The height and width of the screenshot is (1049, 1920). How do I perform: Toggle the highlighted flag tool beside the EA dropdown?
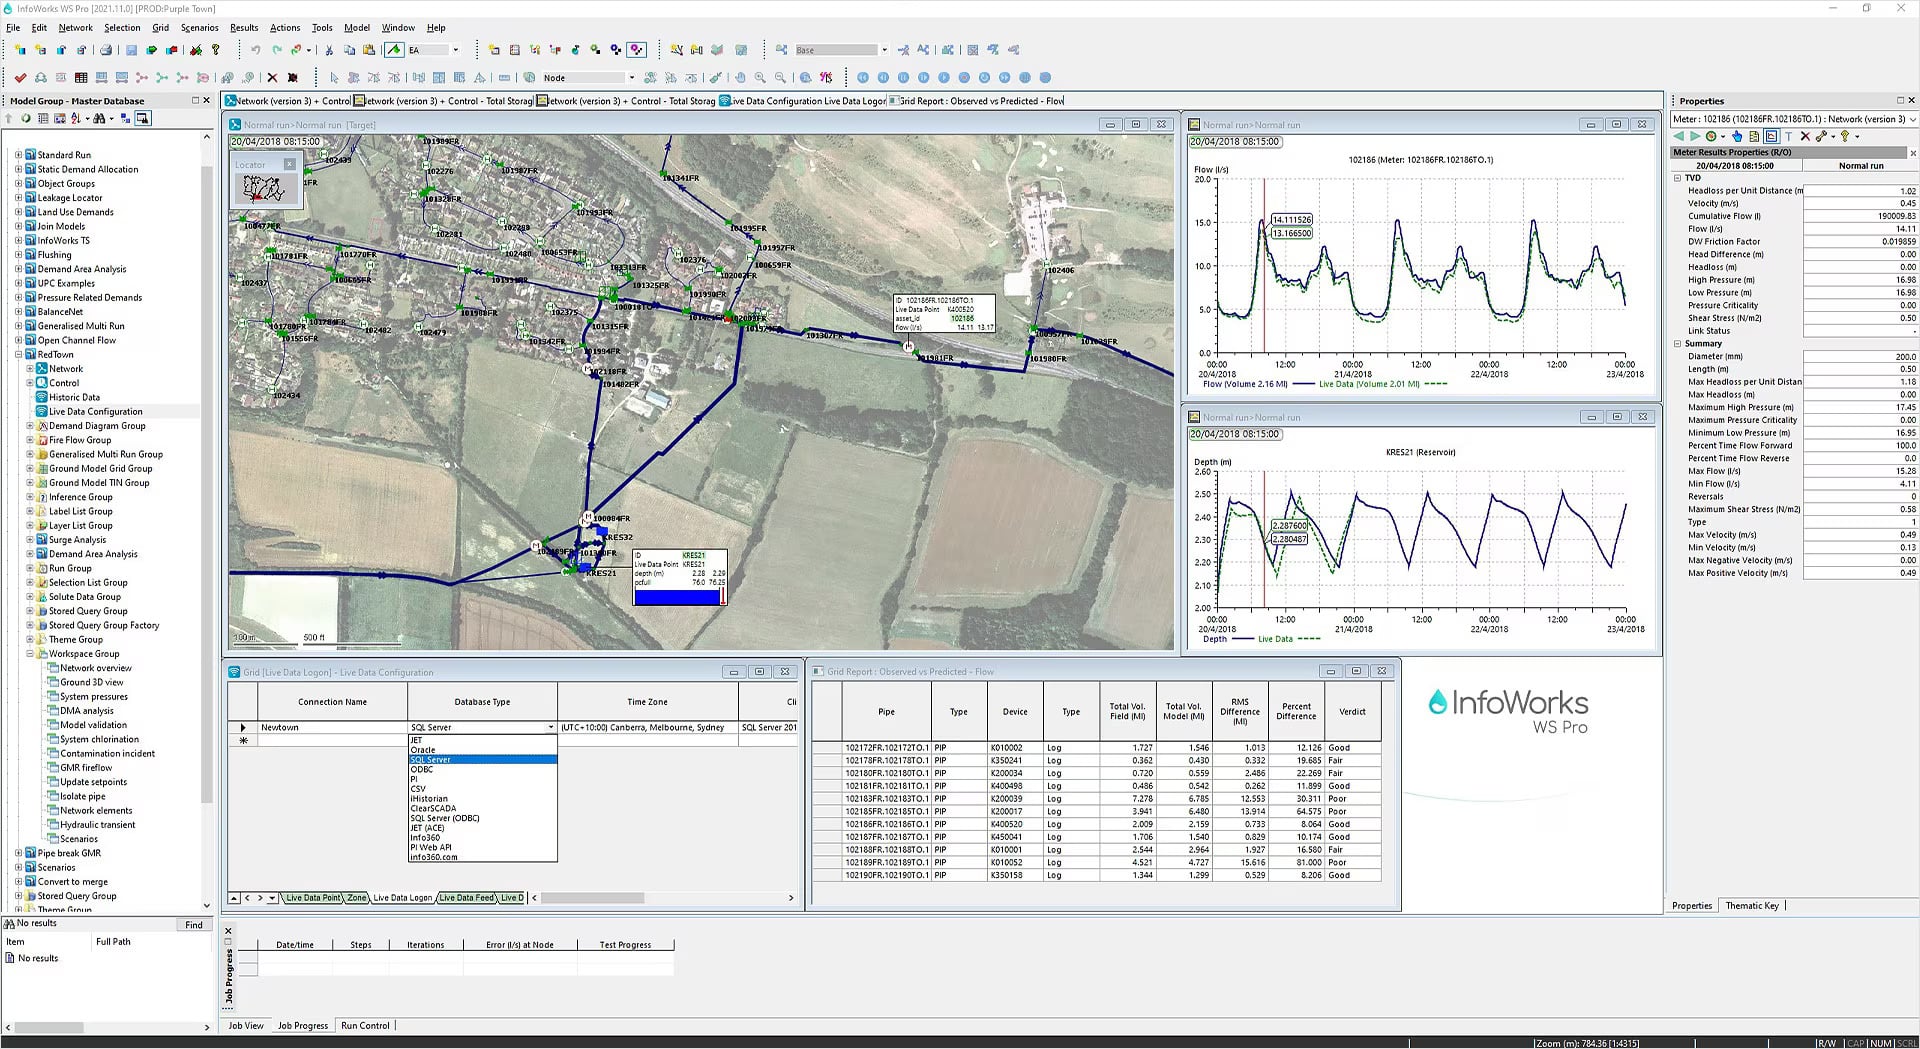(x=394, y=49)
